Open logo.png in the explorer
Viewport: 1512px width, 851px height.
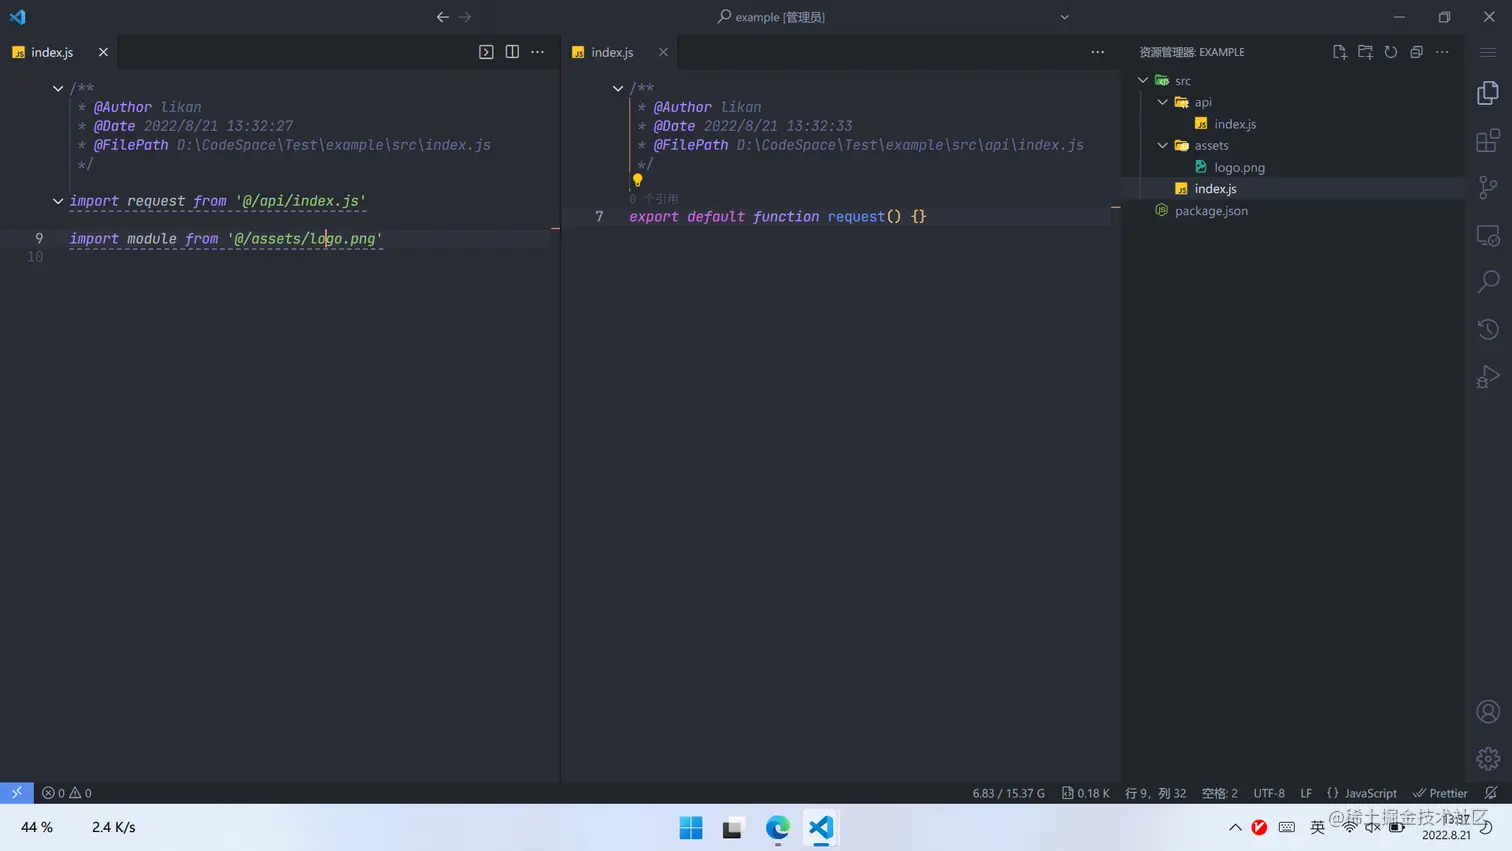1239,167
